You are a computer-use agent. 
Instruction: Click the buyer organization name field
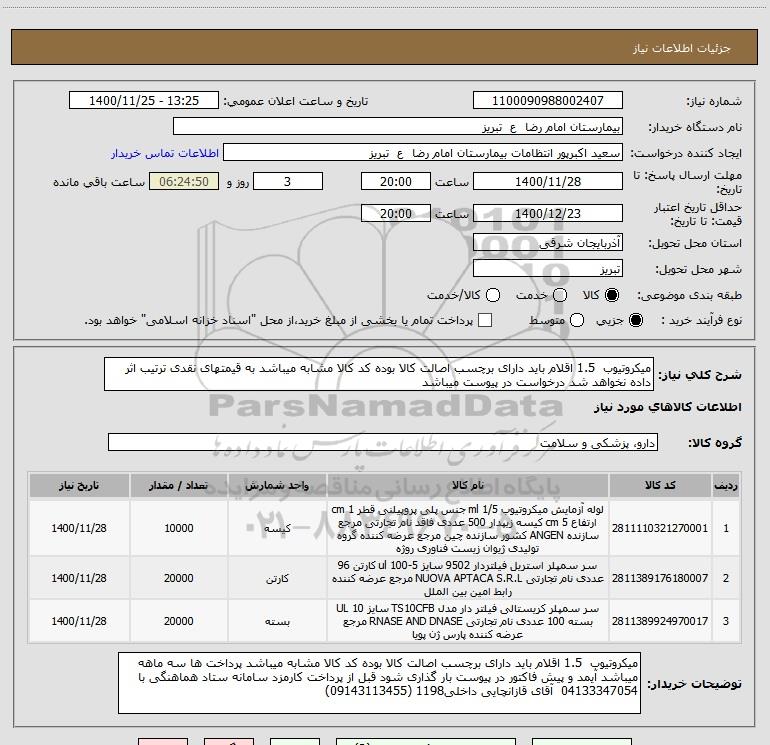click(x=398, y=127)
